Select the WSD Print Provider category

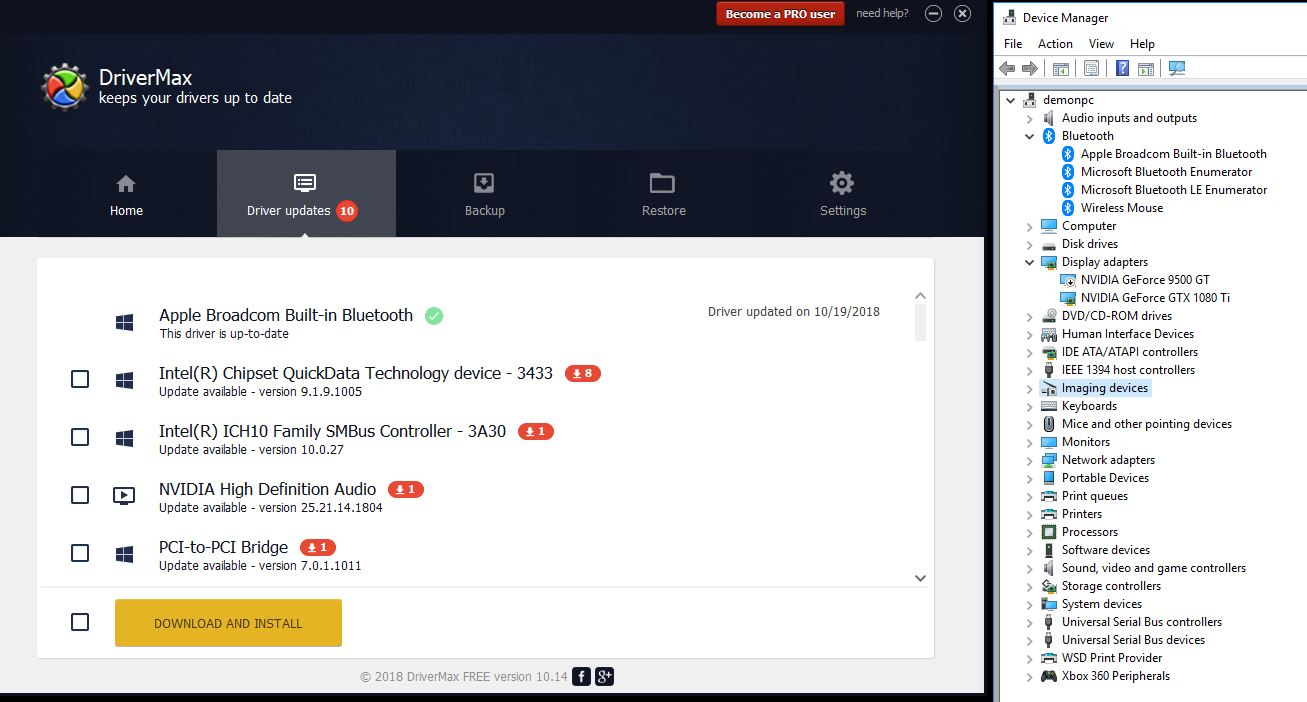[x=1111, y=658]
